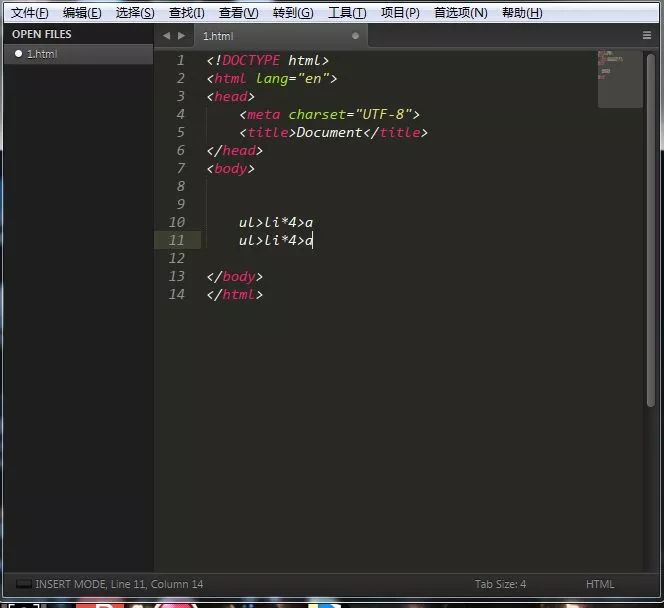Click the meta charset="UTF-8" line
Screen dimensions: 664x608
(x=329, y=115)
